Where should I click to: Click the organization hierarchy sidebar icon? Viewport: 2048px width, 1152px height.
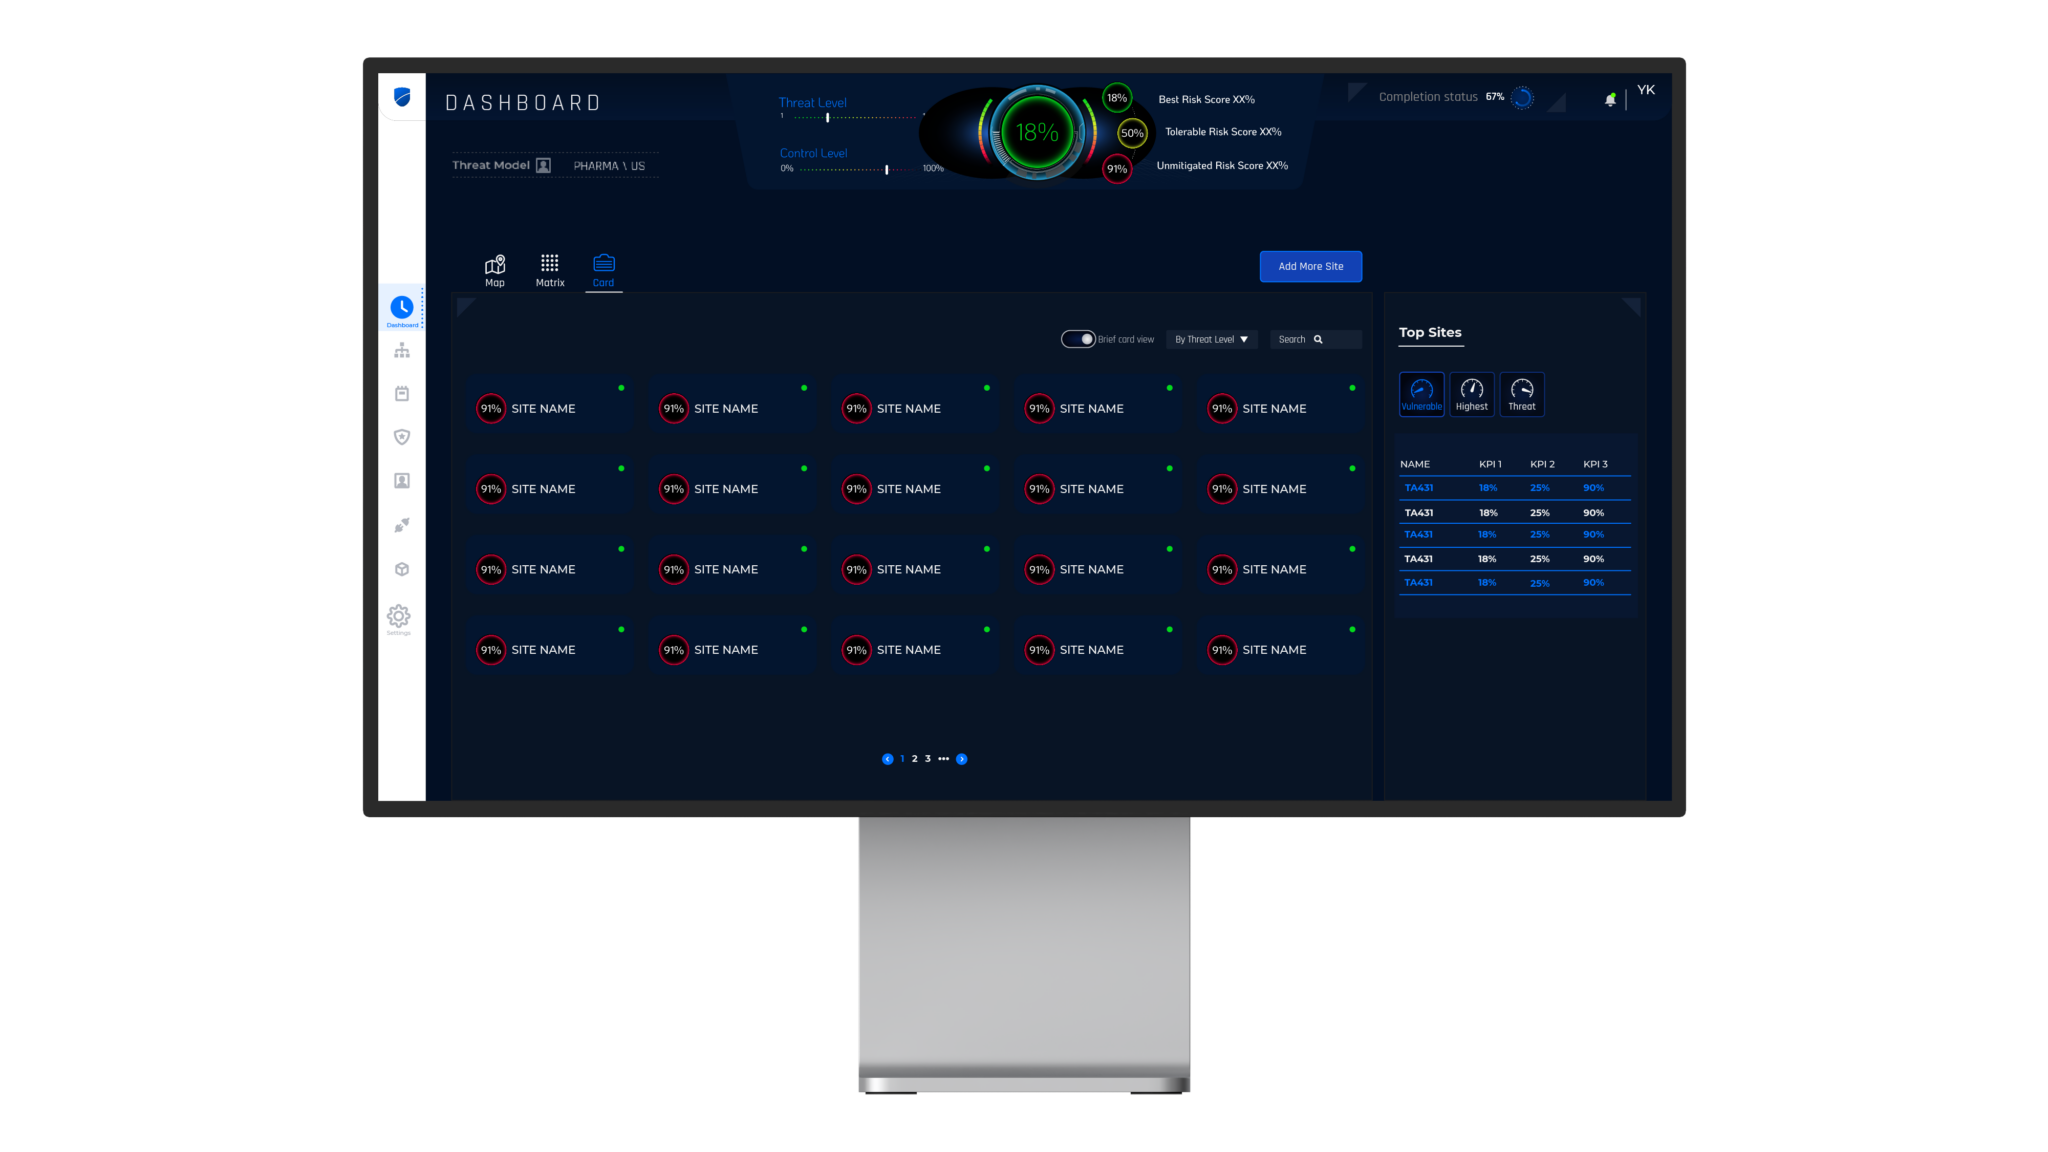(x=402, y=351)
